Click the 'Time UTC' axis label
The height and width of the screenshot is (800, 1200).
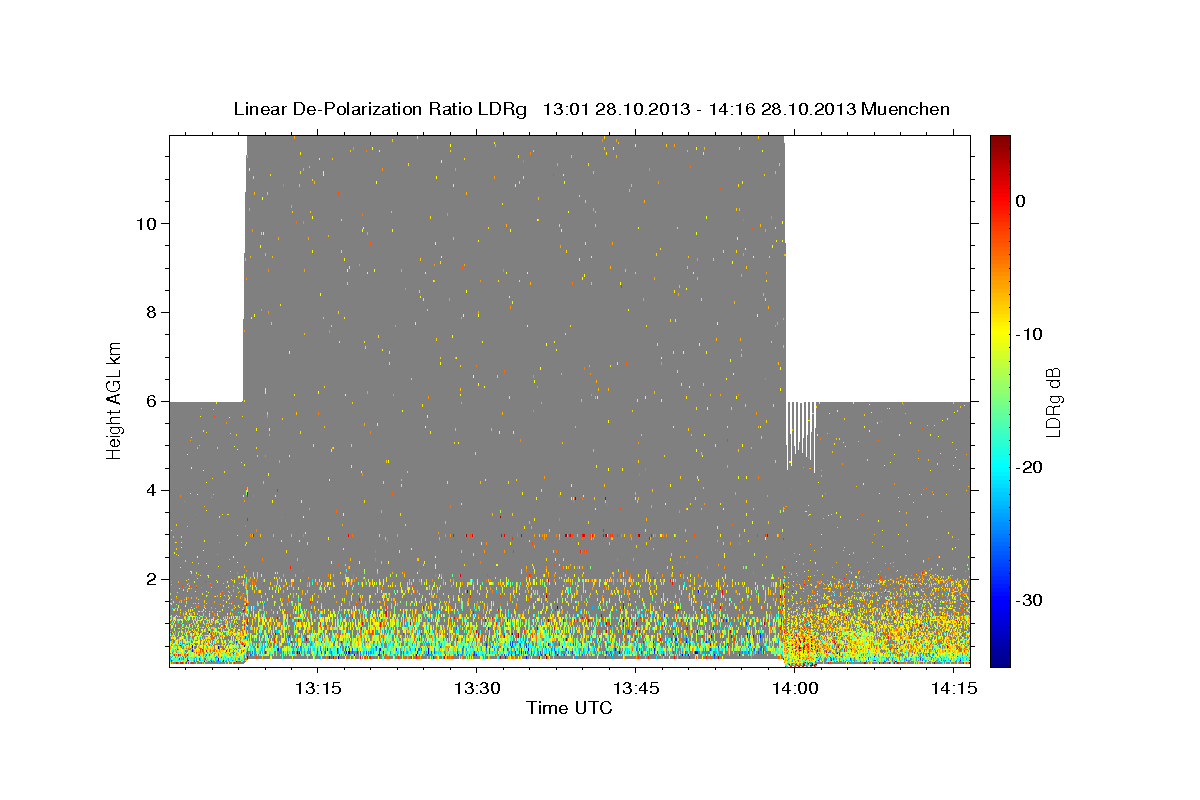click(569, 708)
